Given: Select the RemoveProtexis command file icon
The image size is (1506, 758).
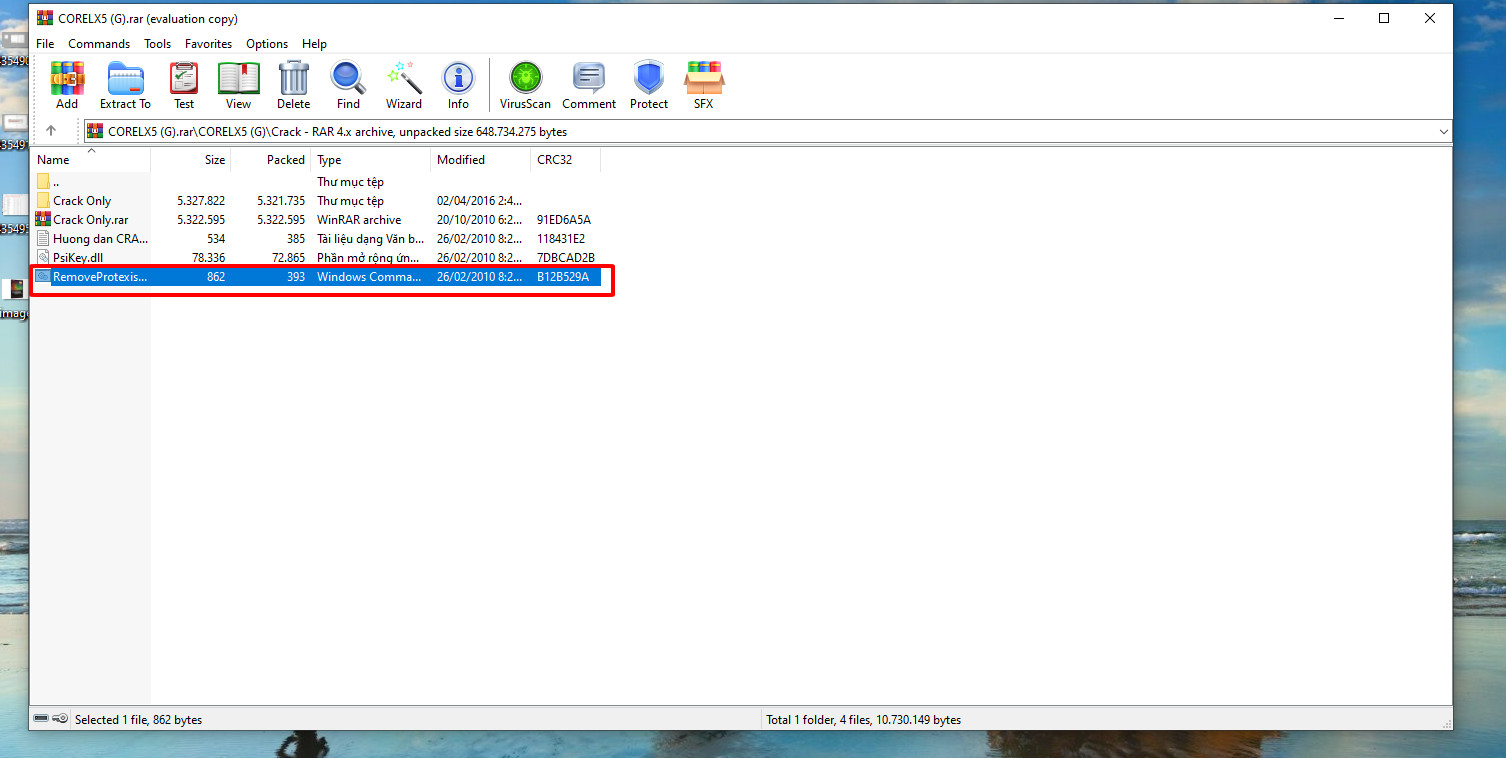Looking at the screenshot, I should tap(43, 277).
